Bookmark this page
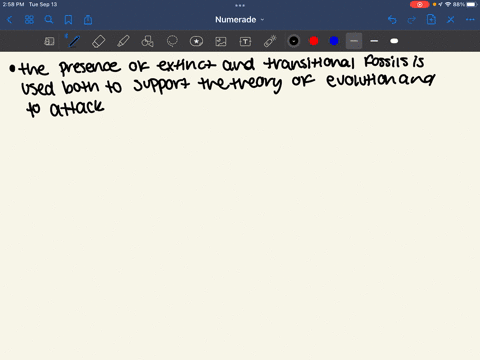This screenshot has height=360, width=480. 68,20
